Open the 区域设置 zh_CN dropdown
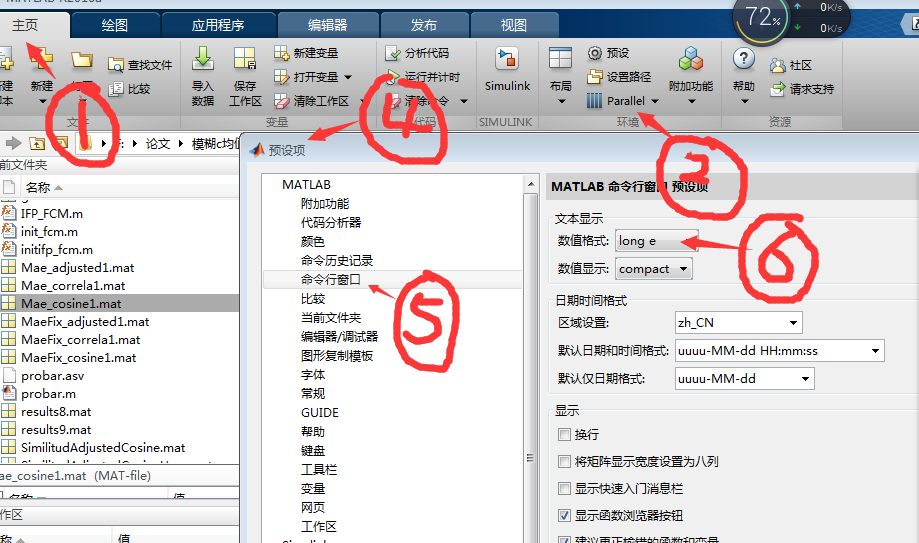The width and height of the screenshot is (919, 543). click(738, 323)
